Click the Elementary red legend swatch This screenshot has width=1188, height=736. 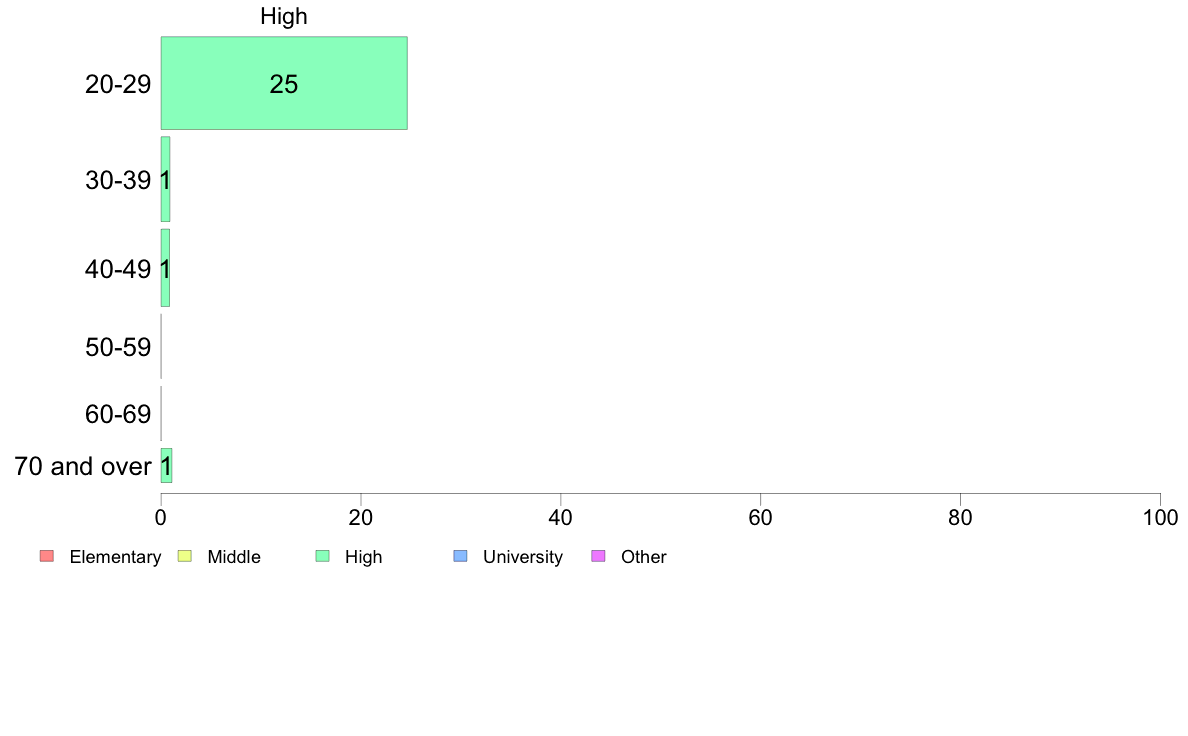tap(47, 556)
